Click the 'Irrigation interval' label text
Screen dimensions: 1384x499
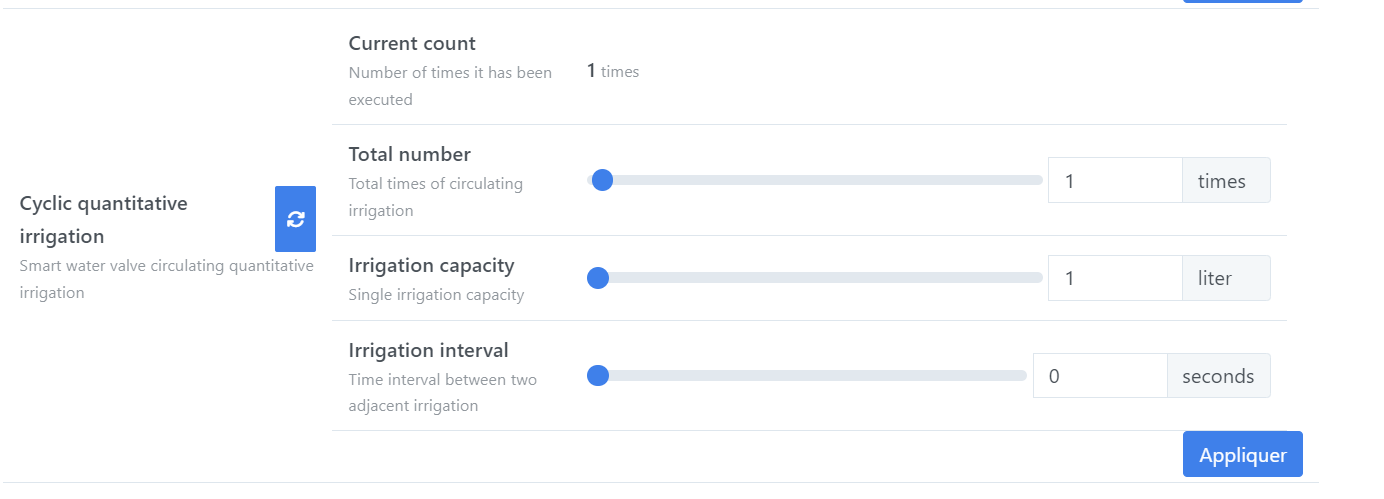pos(428,350)
